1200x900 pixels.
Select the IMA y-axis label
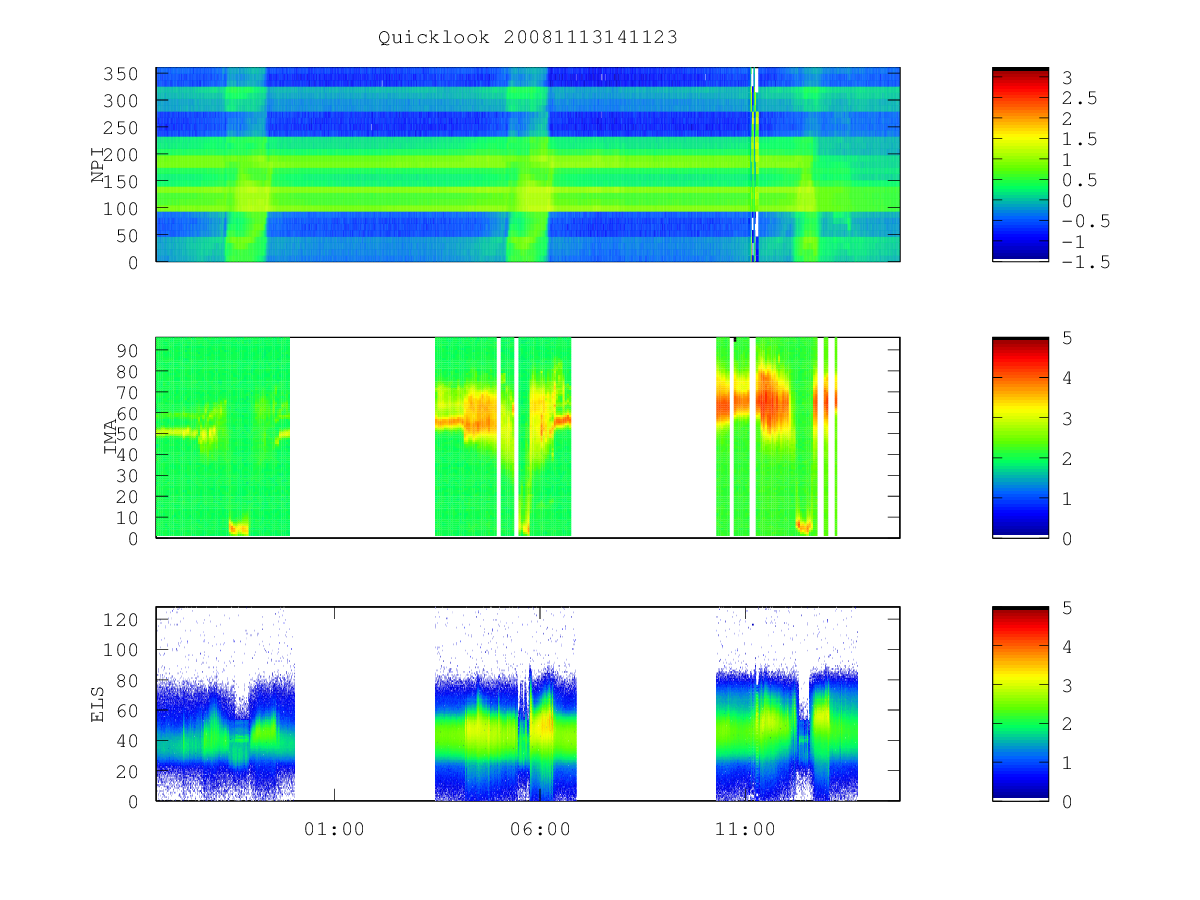(x=110, y=437)
